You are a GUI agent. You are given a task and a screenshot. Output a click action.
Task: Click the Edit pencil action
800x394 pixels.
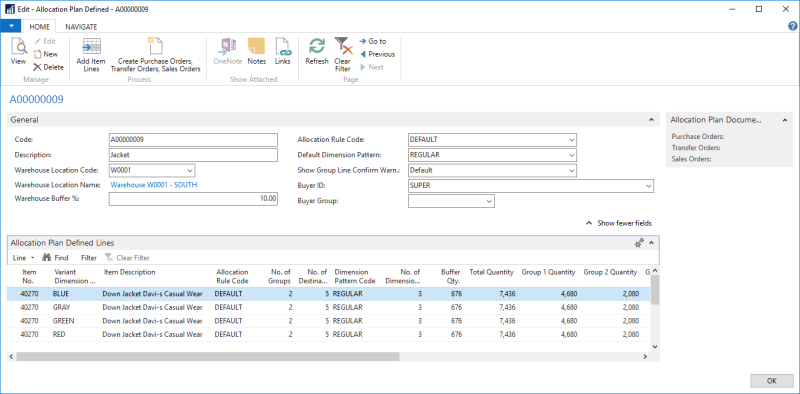click(45, 41)
